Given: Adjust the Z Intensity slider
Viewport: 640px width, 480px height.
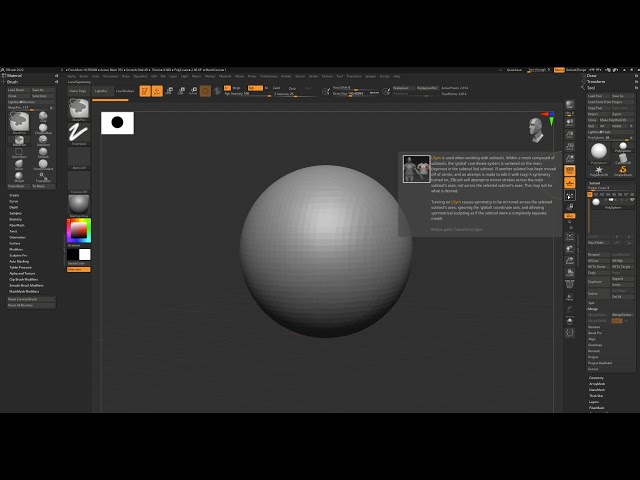Looking at the screenshot, I should pos(294,94).
